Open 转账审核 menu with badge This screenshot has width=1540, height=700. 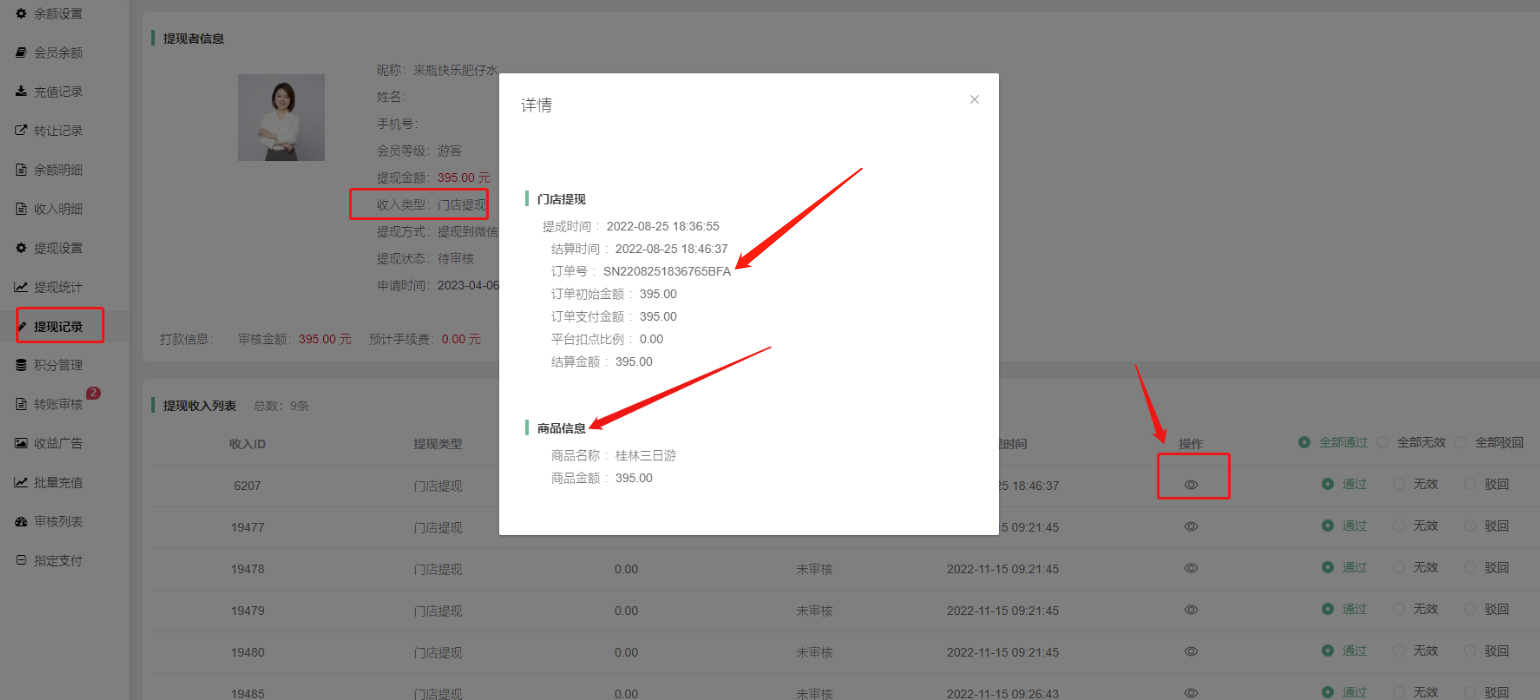pyautogui.click(x=58, y=404)
